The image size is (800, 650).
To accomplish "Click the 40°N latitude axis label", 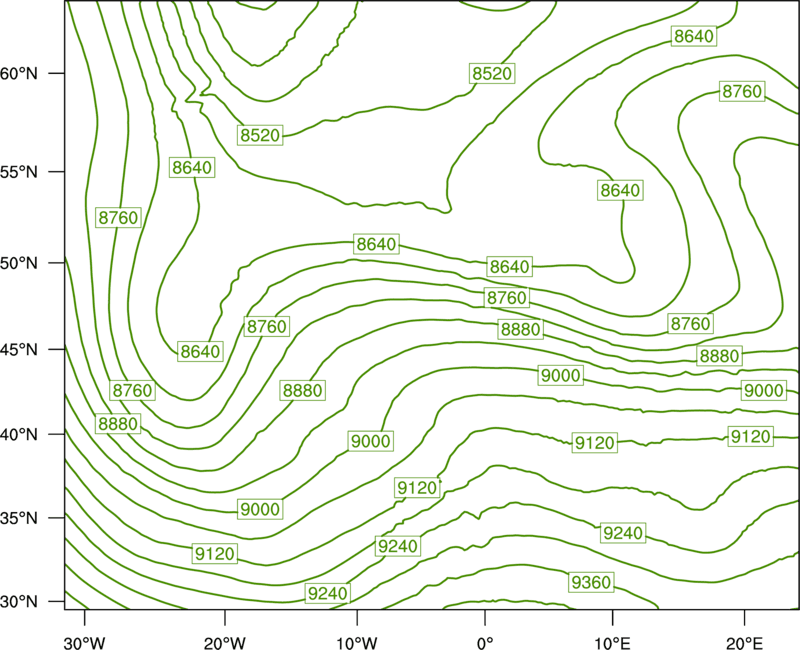I will [x=19, y=435].
